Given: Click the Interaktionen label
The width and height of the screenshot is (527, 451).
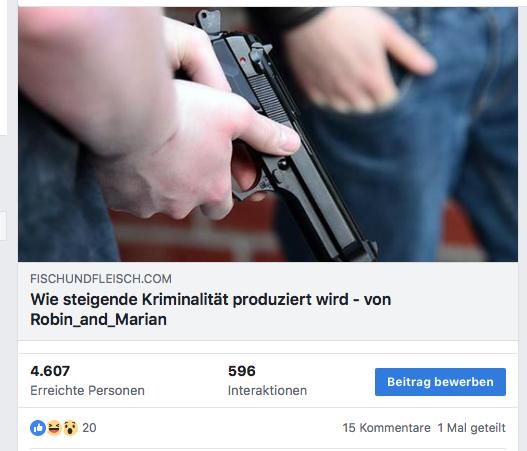Looking at the screenshot, I should tap(268, 391).
